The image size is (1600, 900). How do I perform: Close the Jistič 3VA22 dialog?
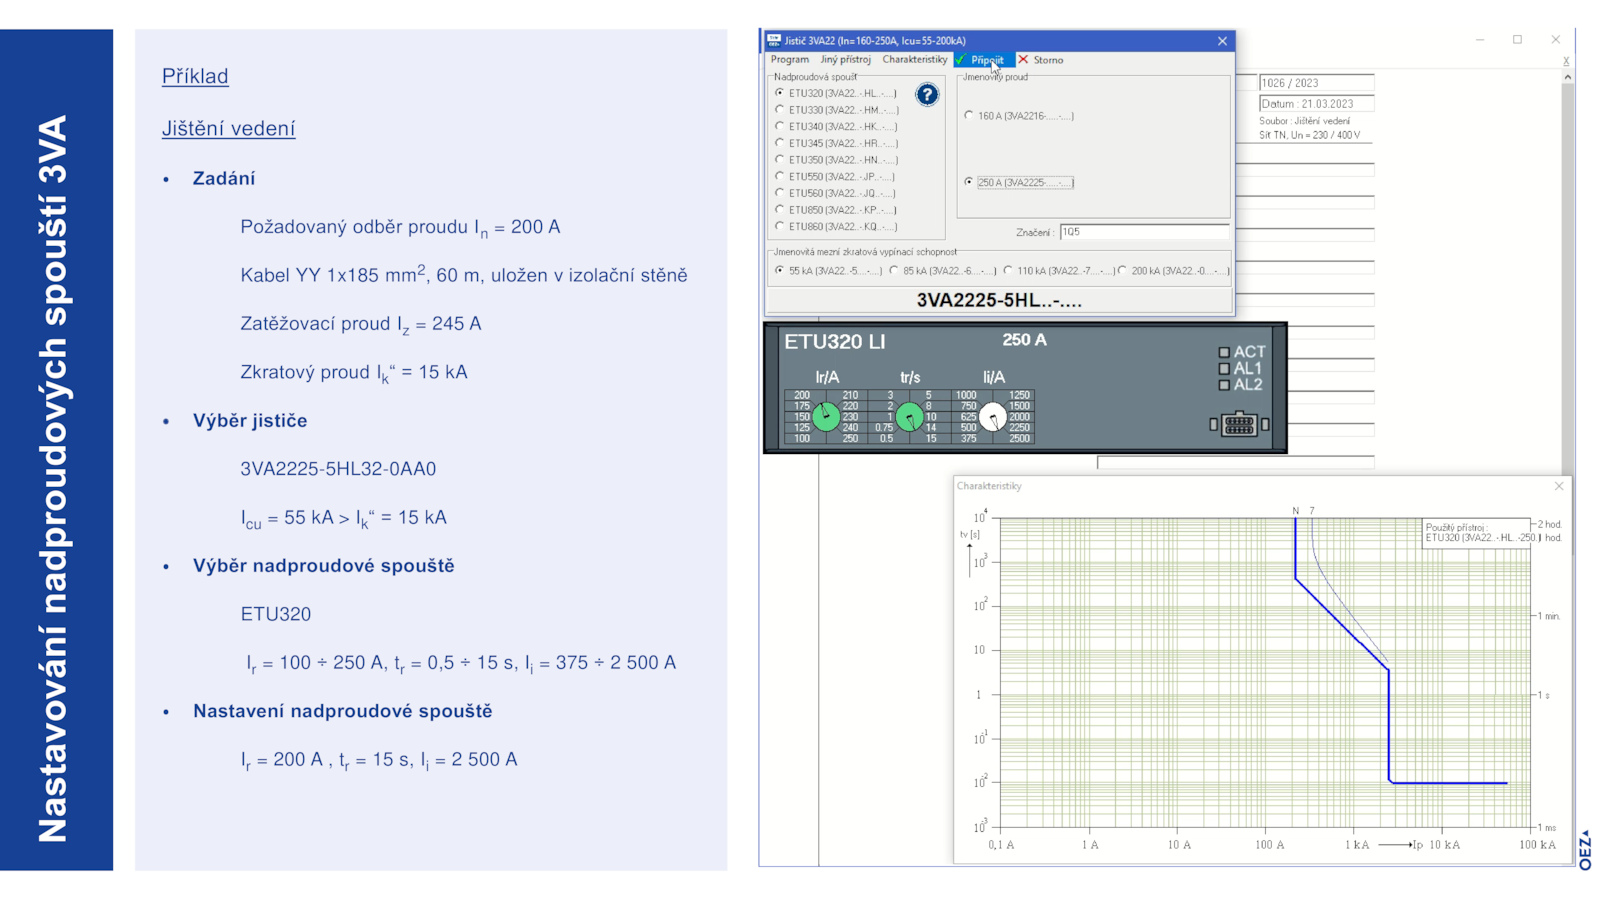1222,41
